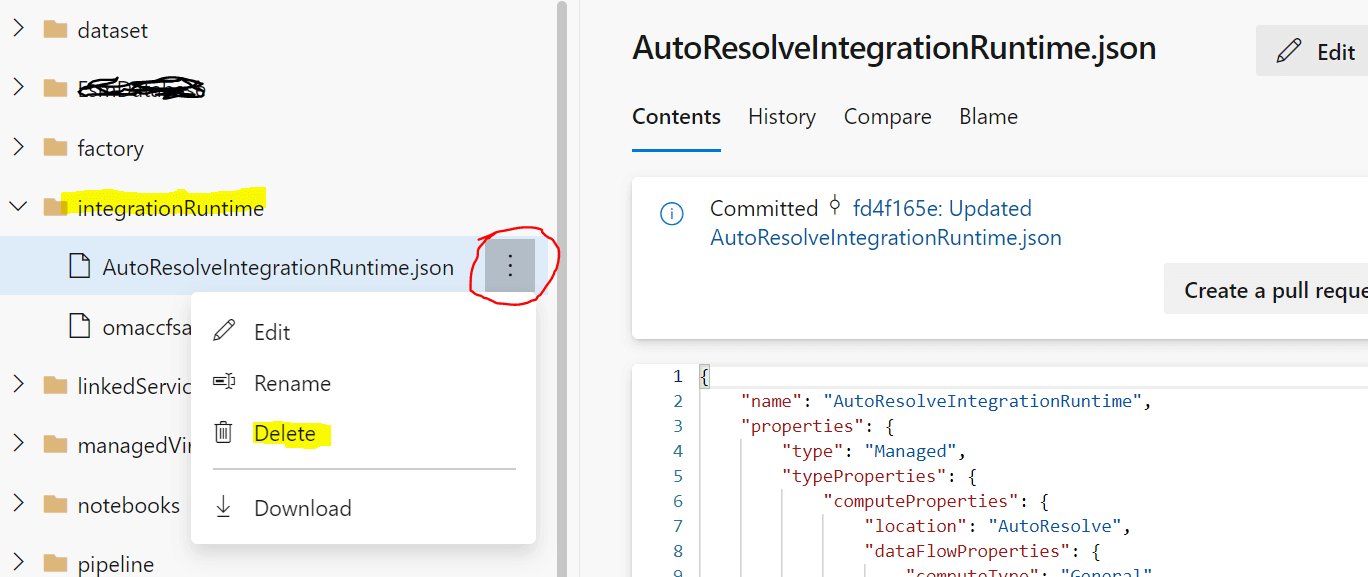The width and height of the screenshot is (1368, 577).
Task: Expand the pipeline folder chevron
Action: point(18,563)
